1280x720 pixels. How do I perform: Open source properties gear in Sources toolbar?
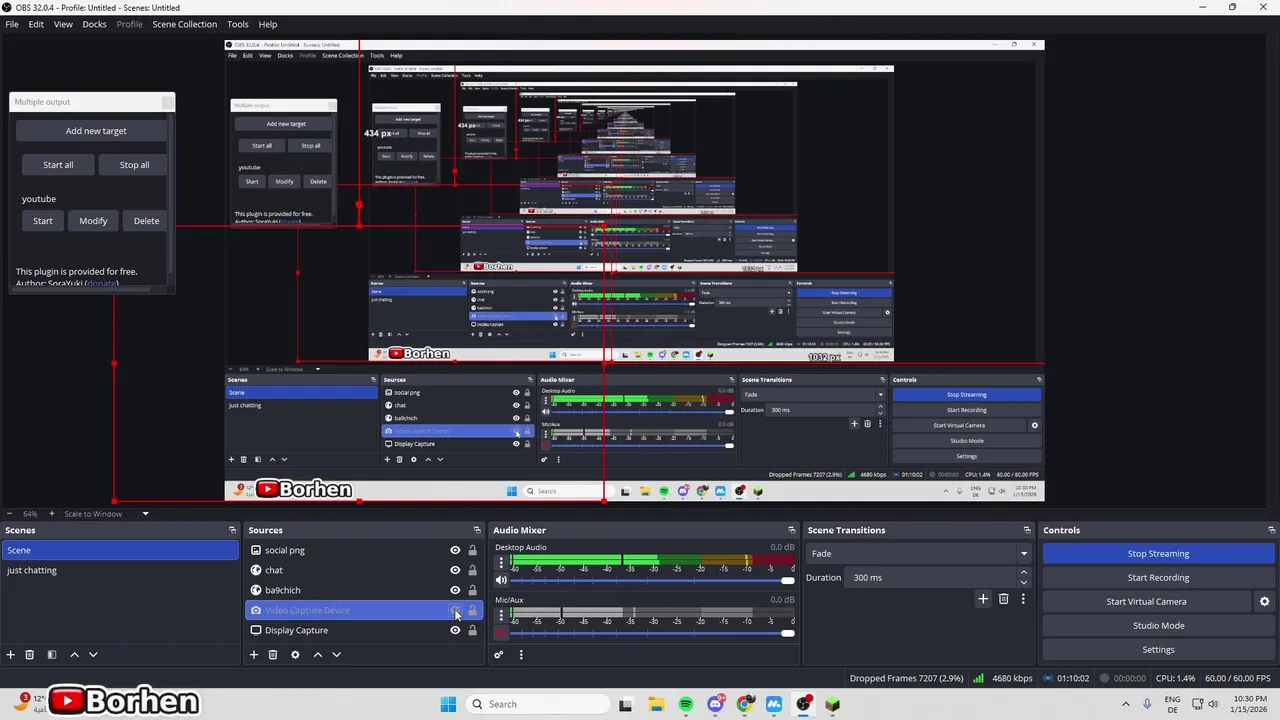295,655
